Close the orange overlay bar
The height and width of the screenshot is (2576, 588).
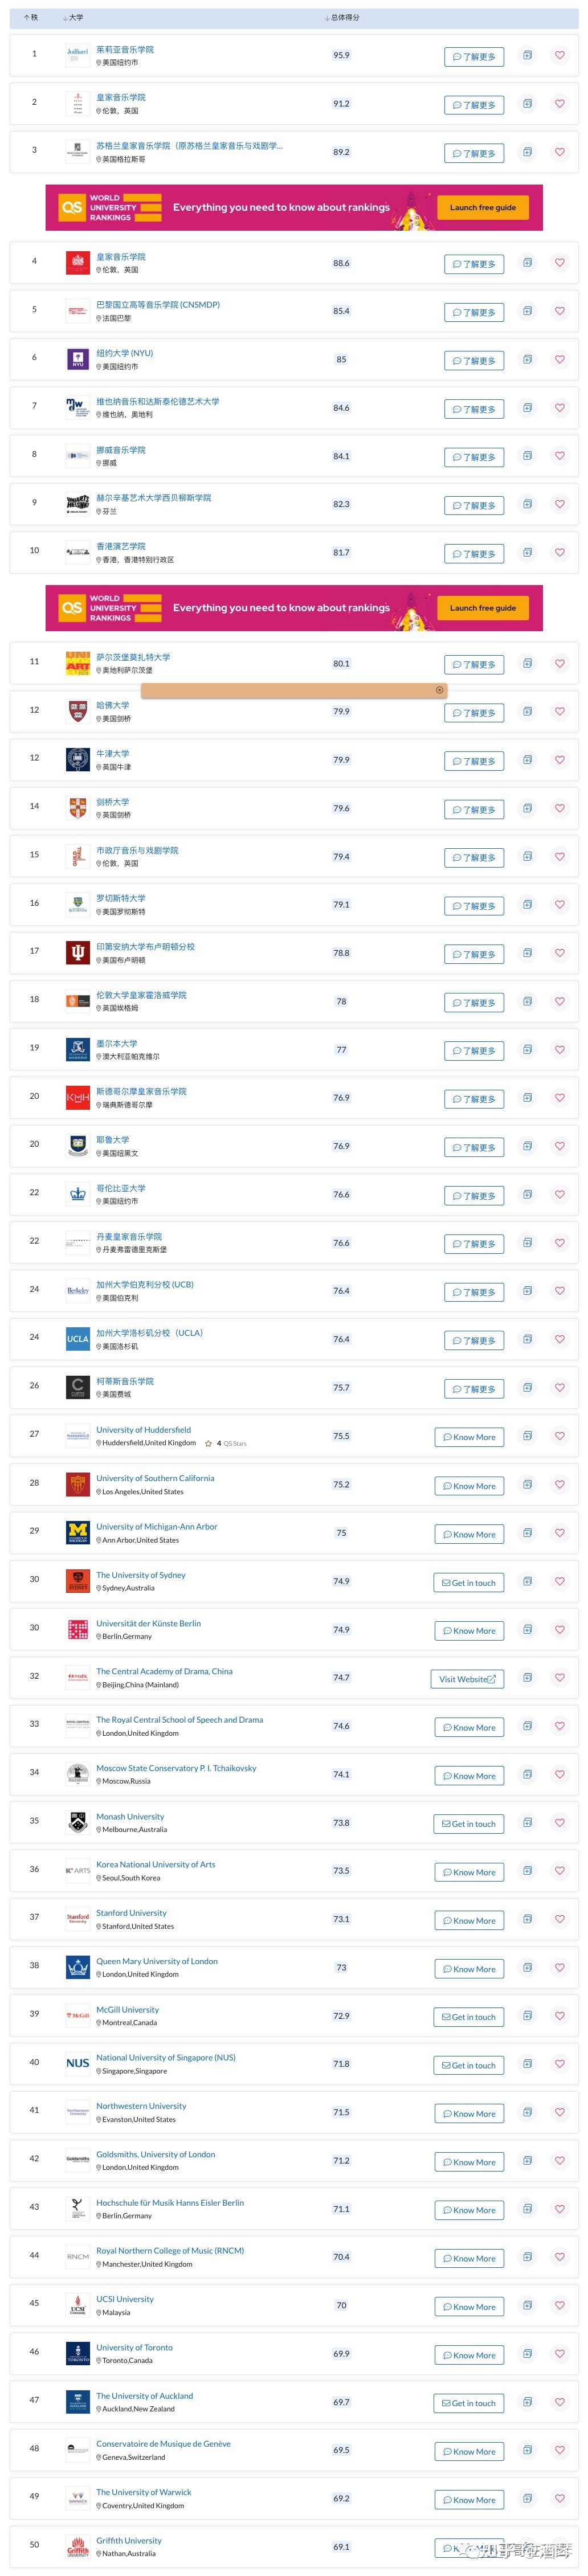[439, 690]
